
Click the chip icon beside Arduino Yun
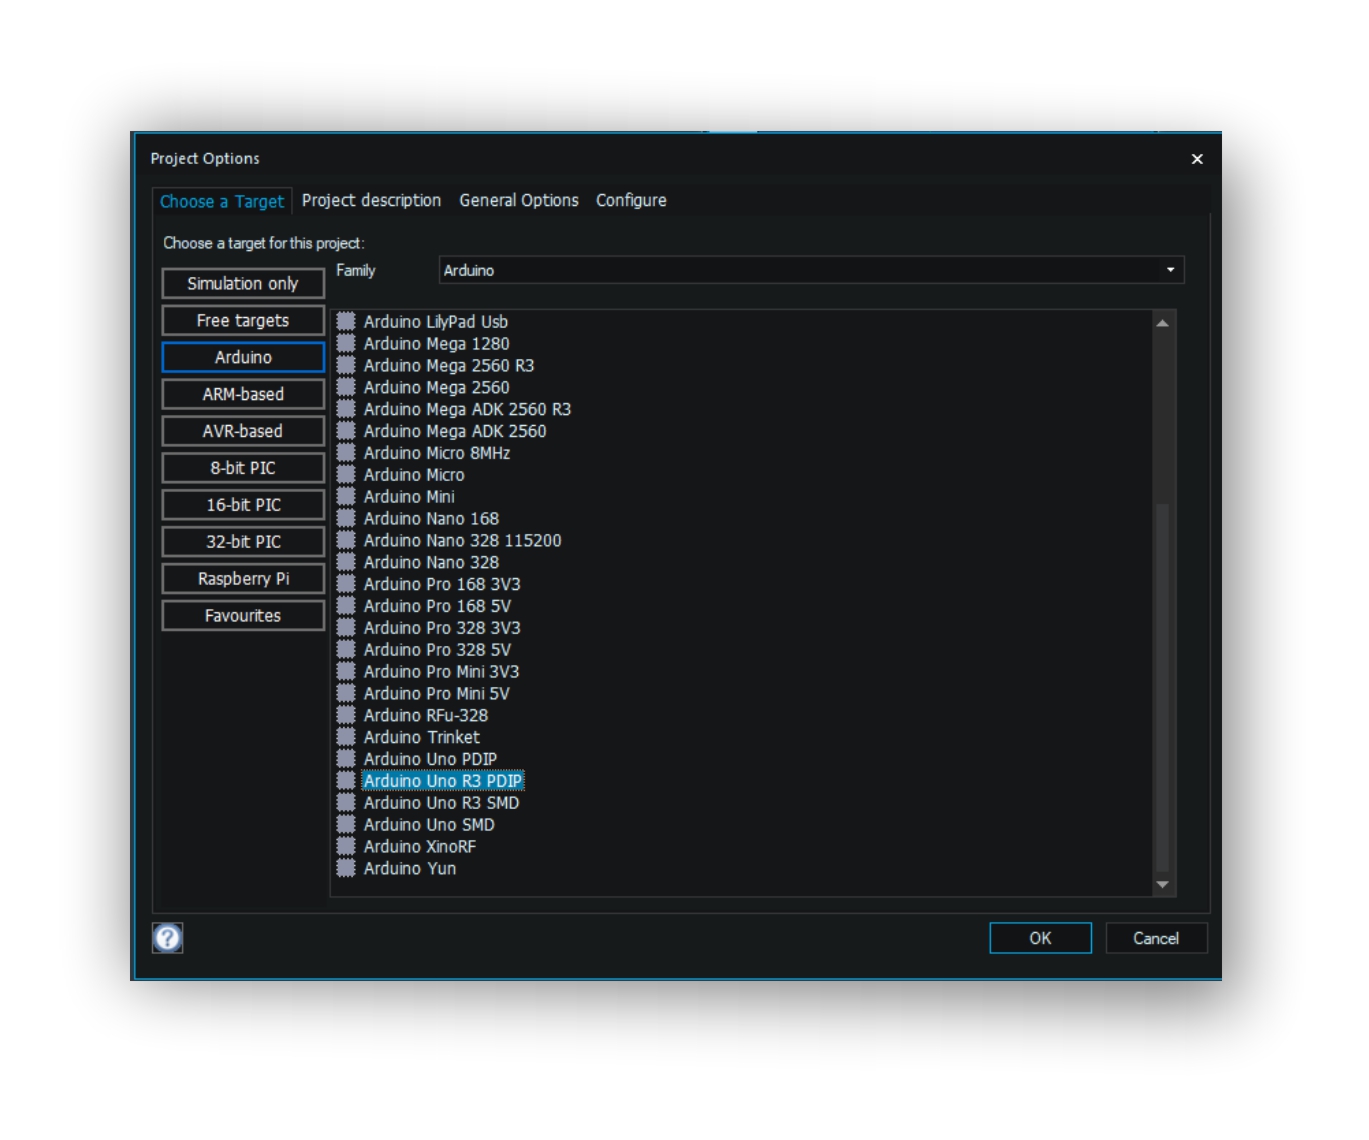(346, 868)
